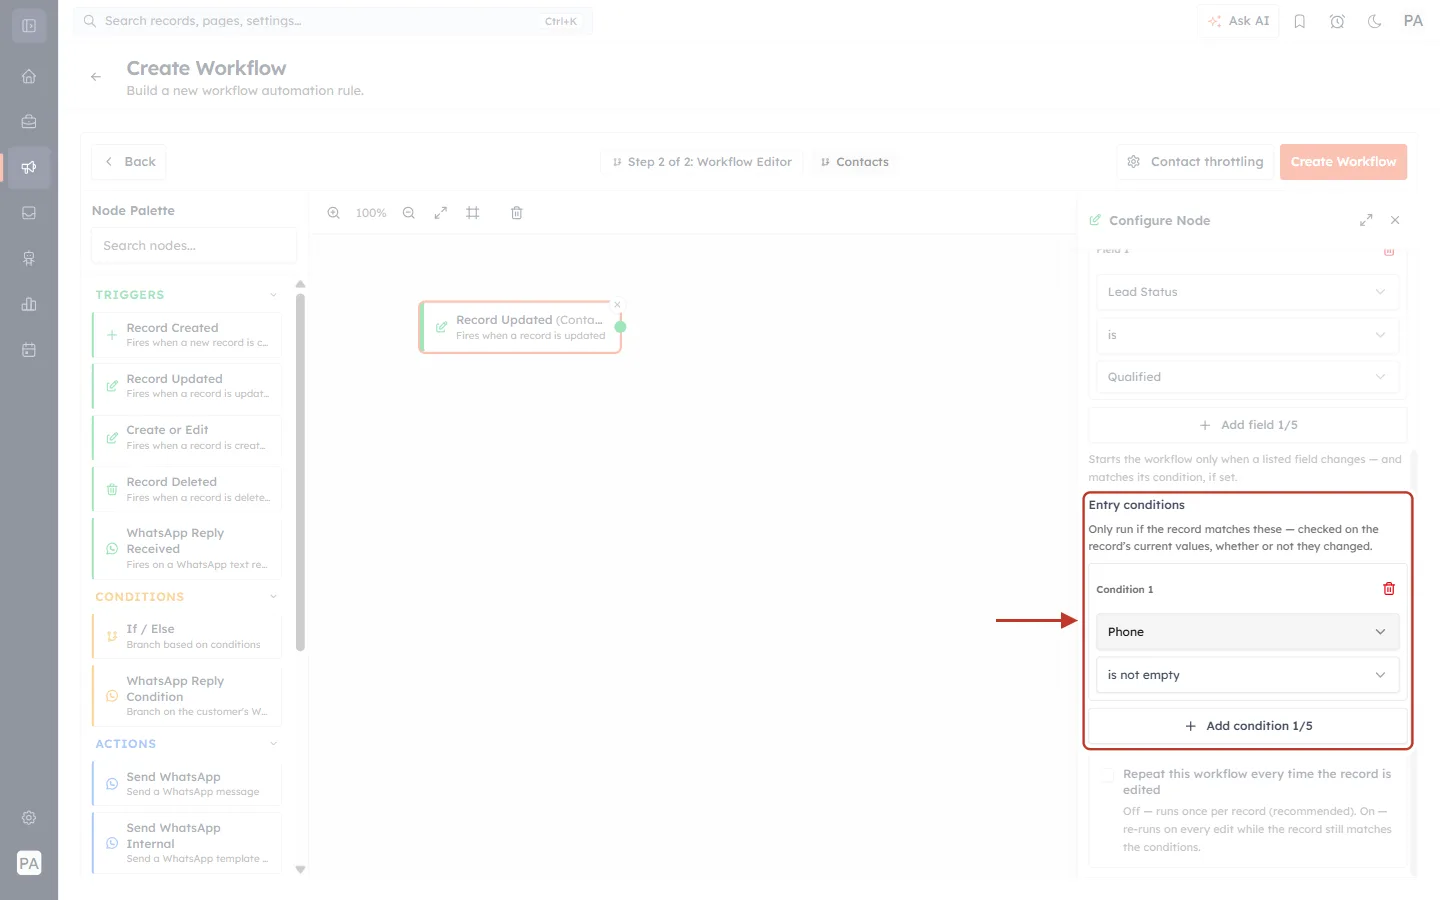Click the Search nodes input field
1440x900 pixels.
(x=194, y=246)
